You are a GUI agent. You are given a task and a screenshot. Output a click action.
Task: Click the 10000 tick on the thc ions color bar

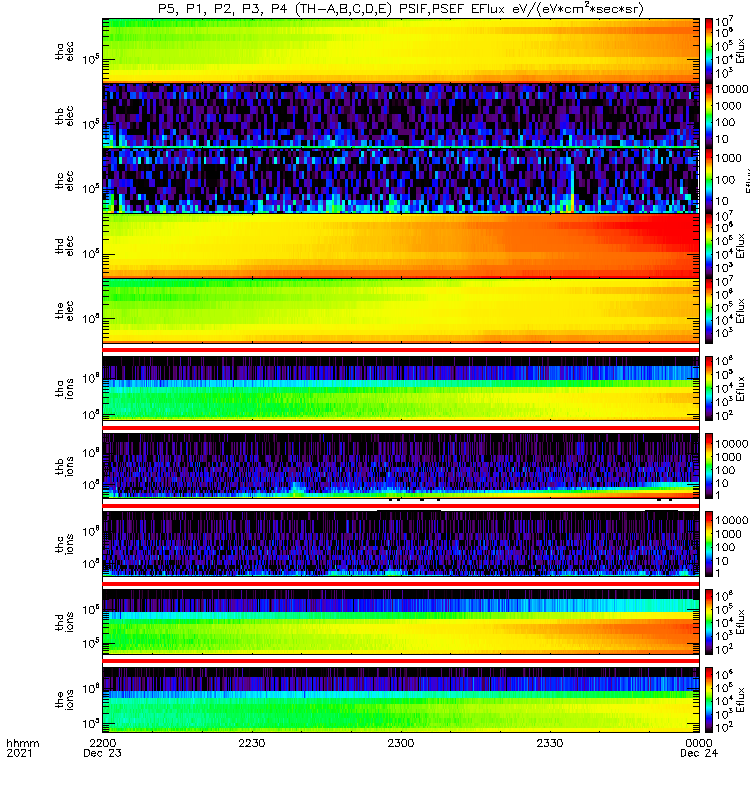coord(732,520)
